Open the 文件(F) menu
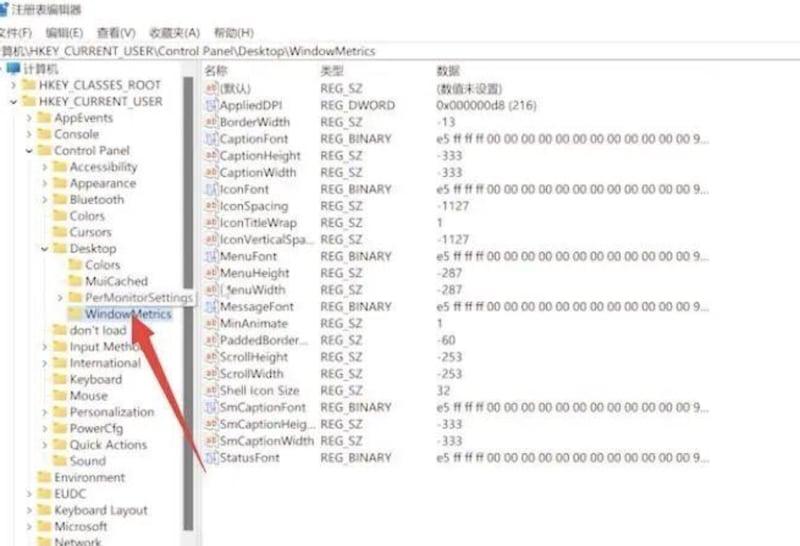The height and width of the screenshot is (546, 800). click(x=15, y=33)
